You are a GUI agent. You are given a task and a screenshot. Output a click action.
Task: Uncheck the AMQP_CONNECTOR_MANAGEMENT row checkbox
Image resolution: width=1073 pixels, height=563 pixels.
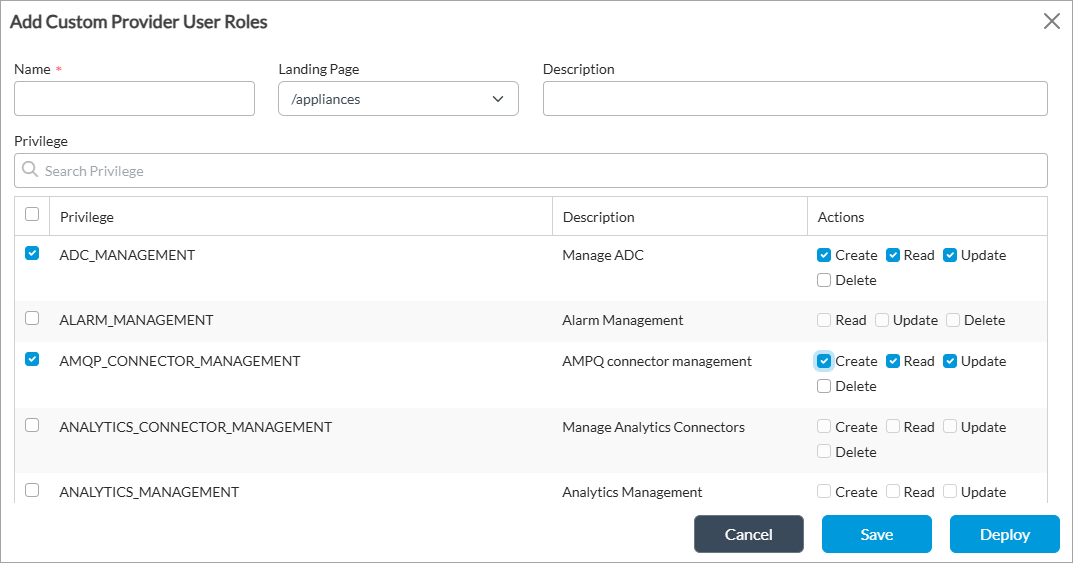(x=32, y=359)
